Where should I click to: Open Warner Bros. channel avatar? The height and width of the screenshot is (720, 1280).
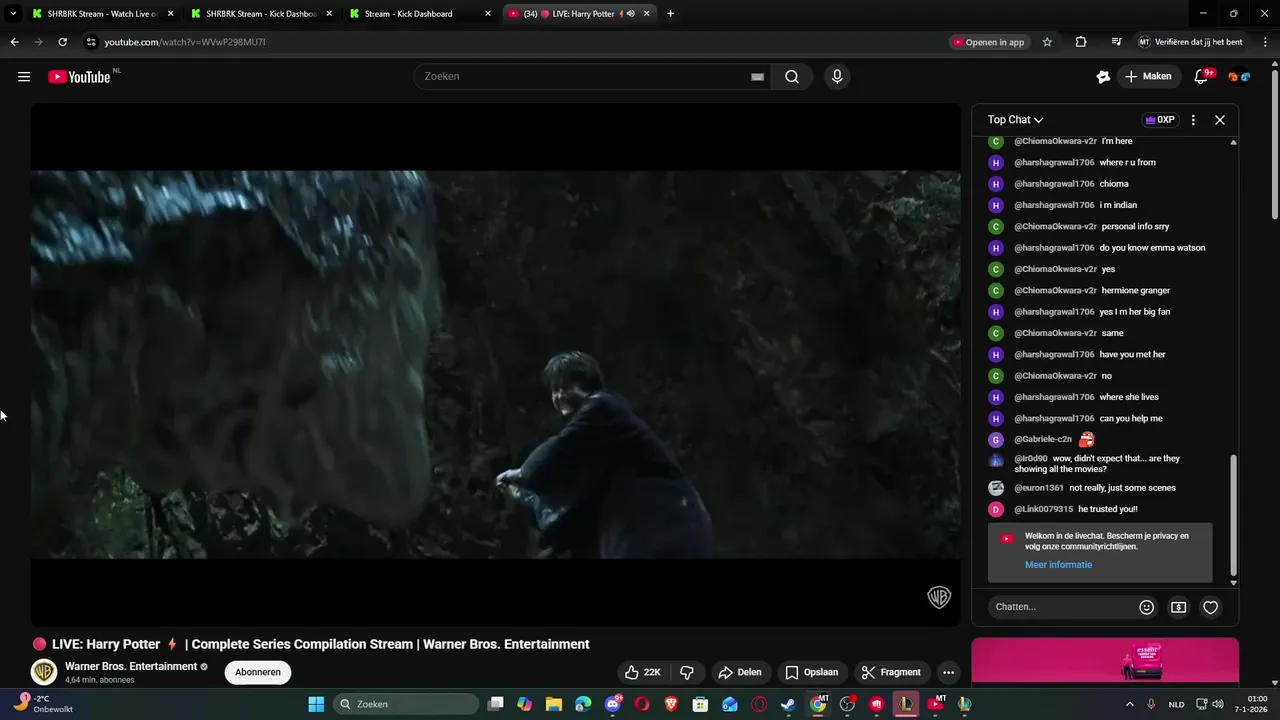(x=43, y=672)
